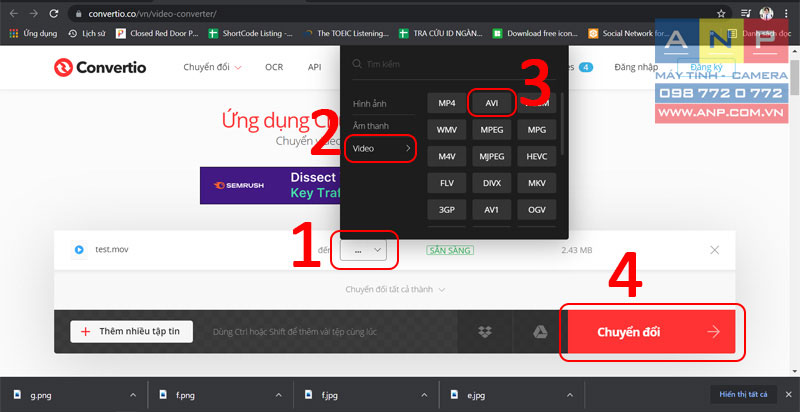Screen dimensions: 800x412
Task: Open the TRA CỨU ID NGÂN bookmark
Action: click(441, 33)
